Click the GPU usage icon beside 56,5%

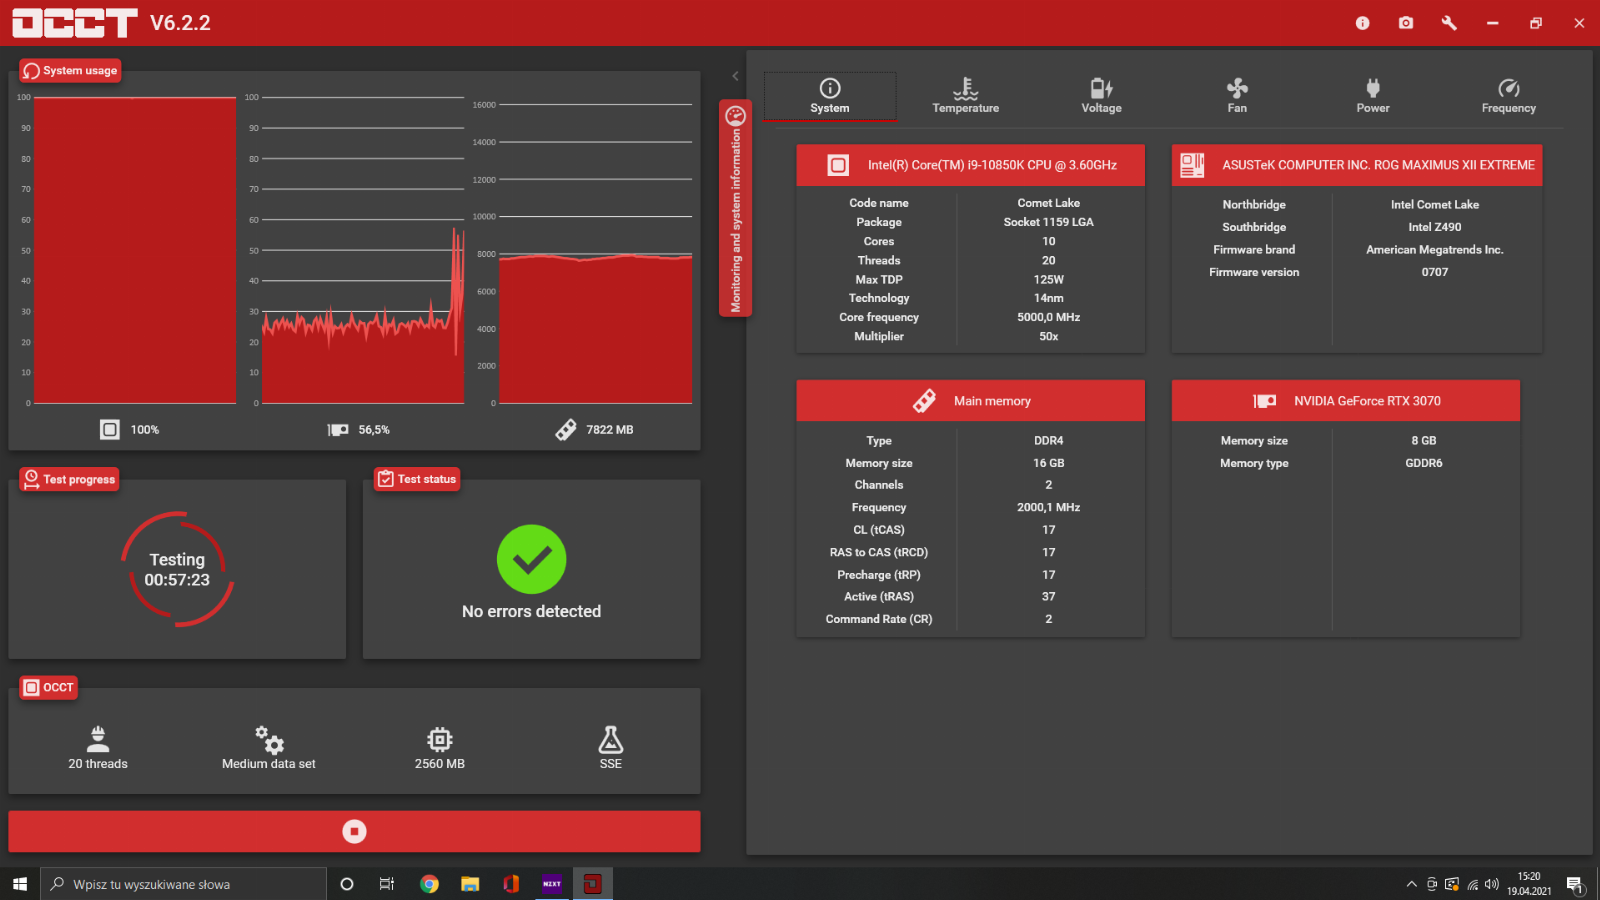tap(338, 430)
